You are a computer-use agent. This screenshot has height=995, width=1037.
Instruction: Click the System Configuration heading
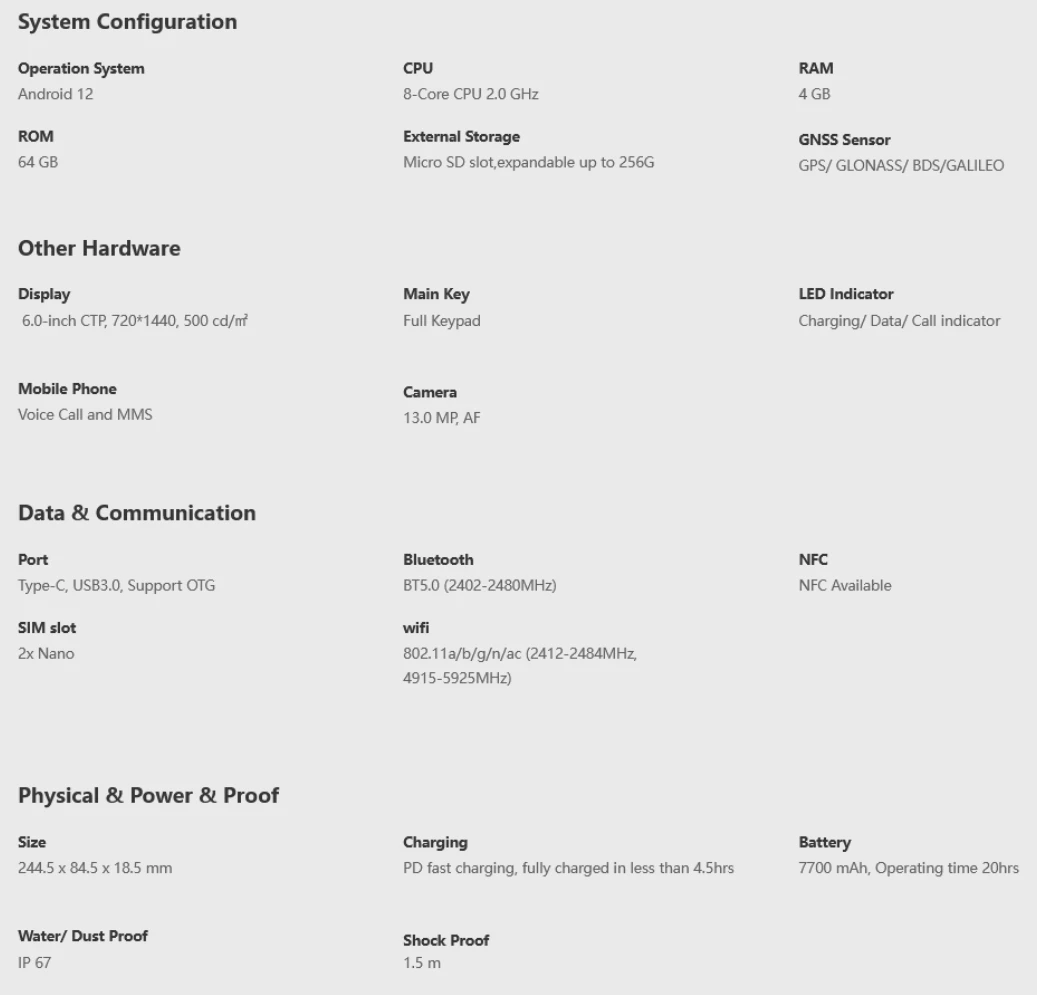[127, 21]
